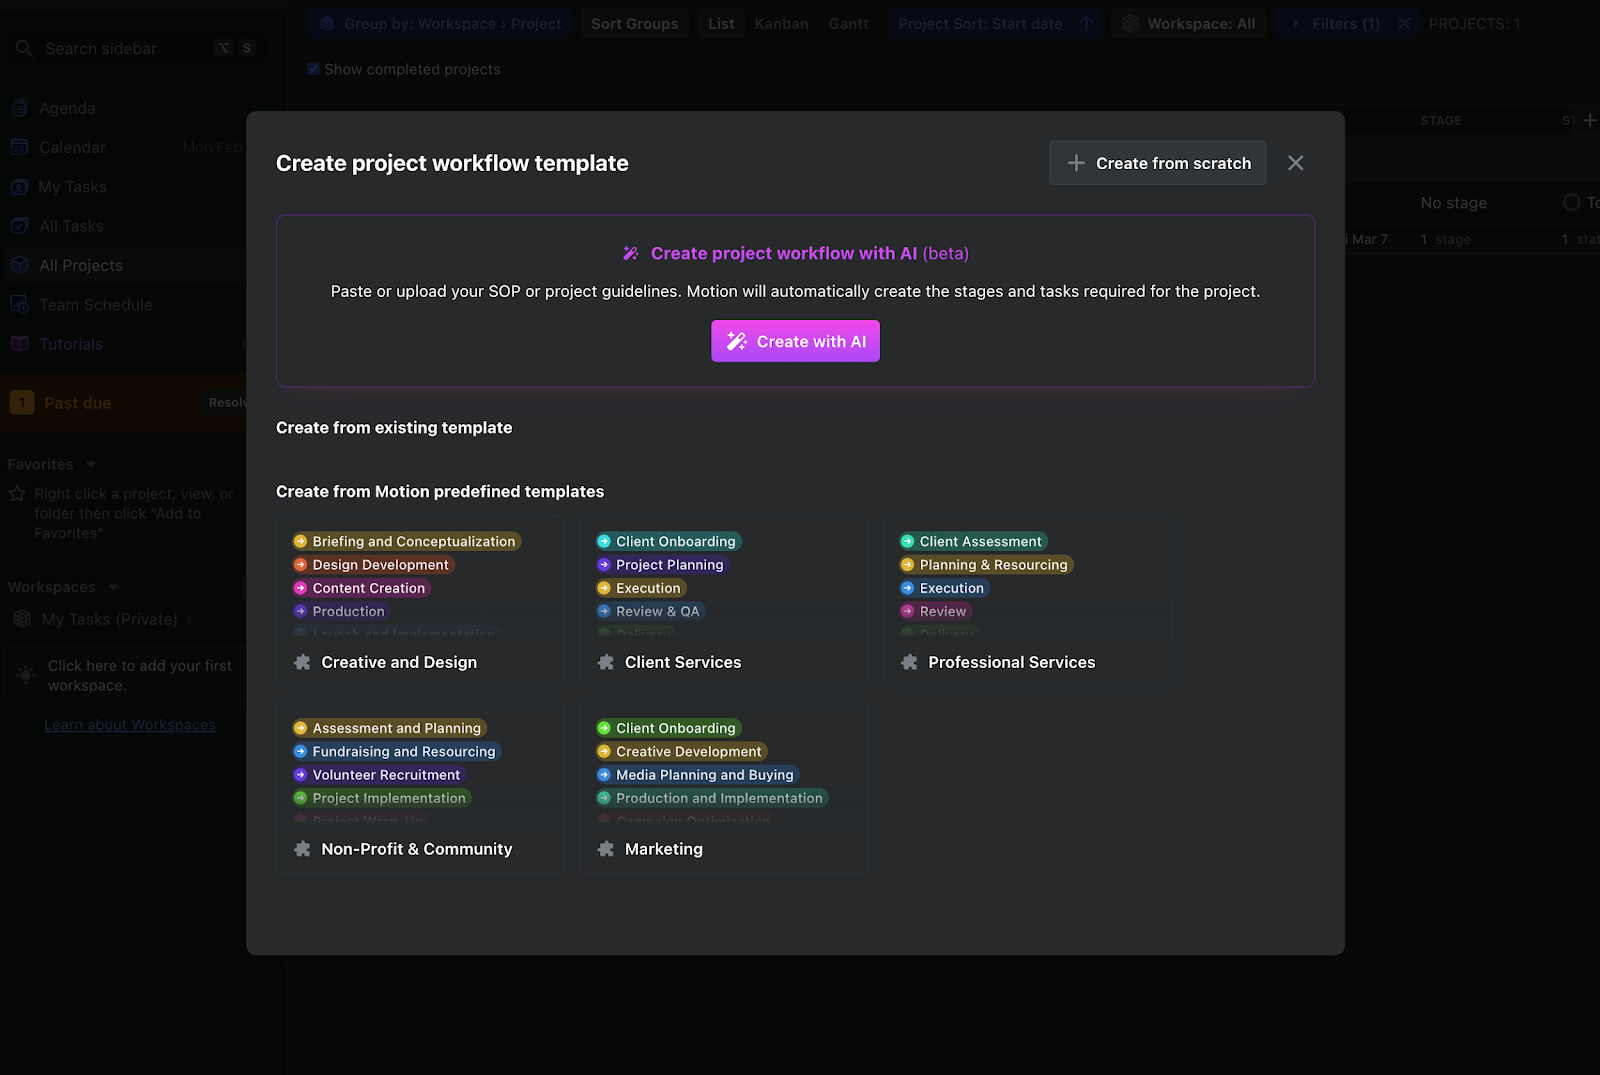Click the add your first workspace prompt
The height and width of the screenshot is (1075, 1600).
(x=125, y=676)
